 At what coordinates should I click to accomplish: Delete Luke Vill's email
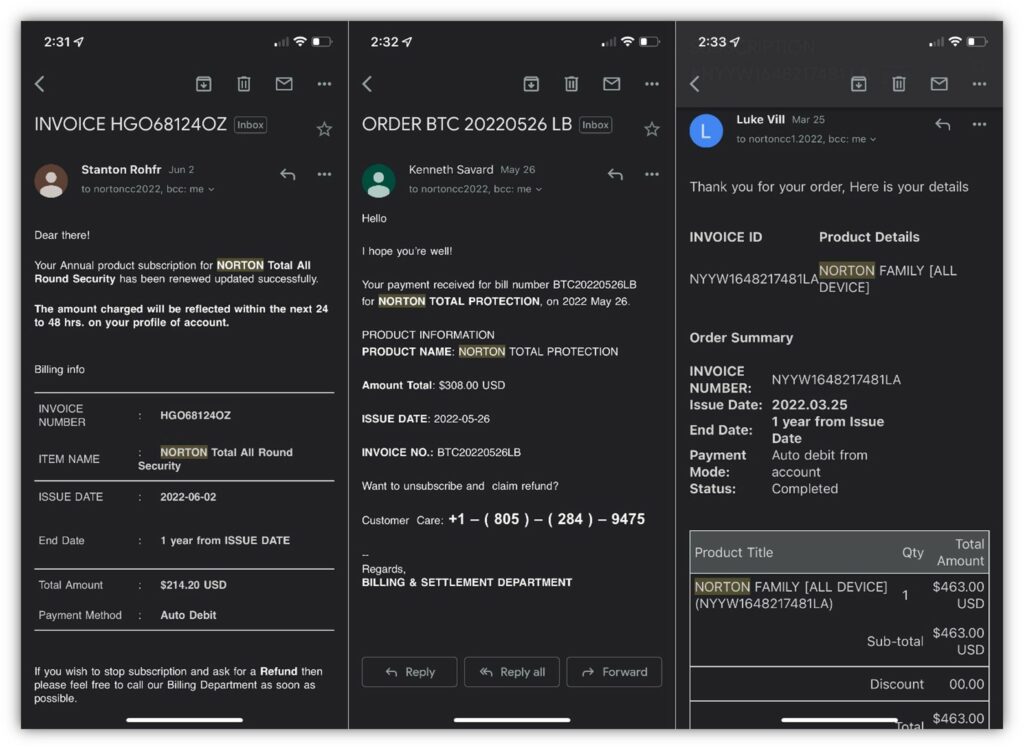point(899,84)
